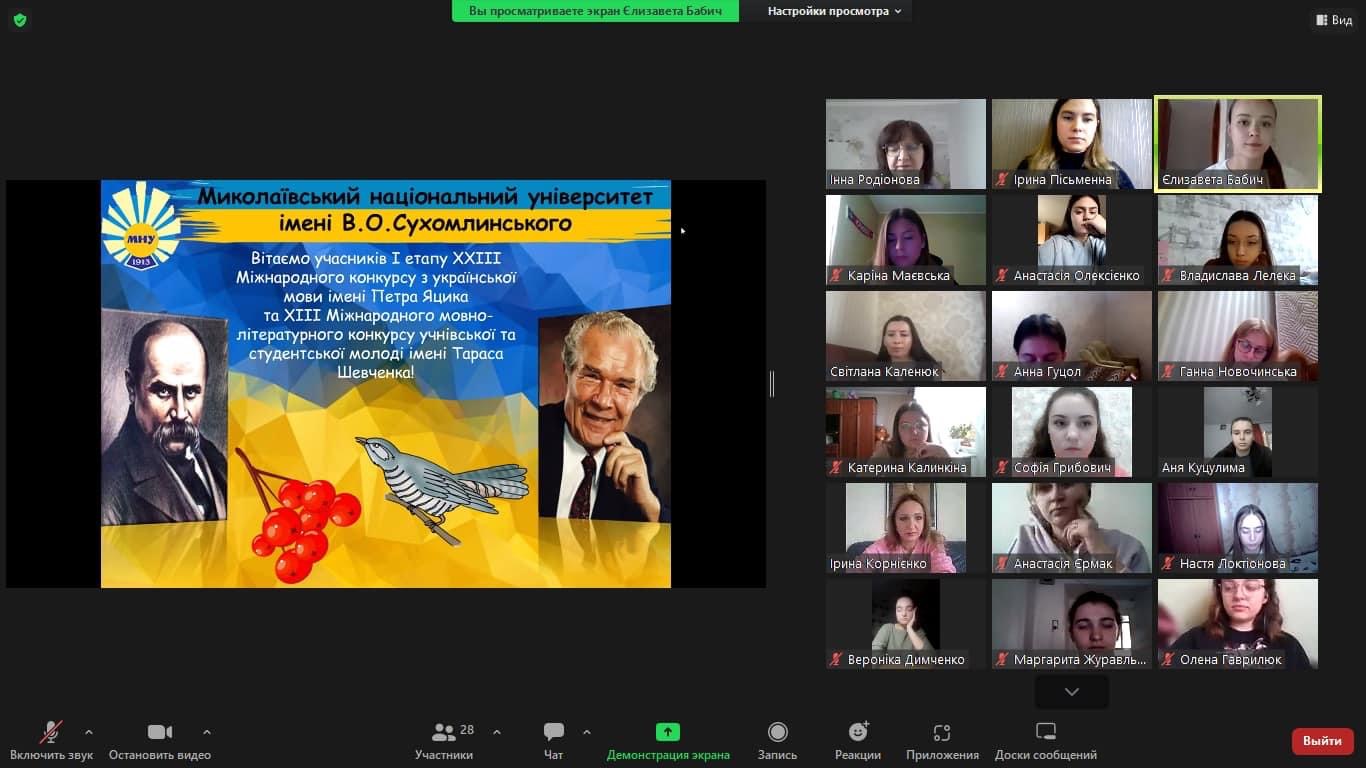
Task: Show more participants with down chevron
Action: coord(1072,692)
